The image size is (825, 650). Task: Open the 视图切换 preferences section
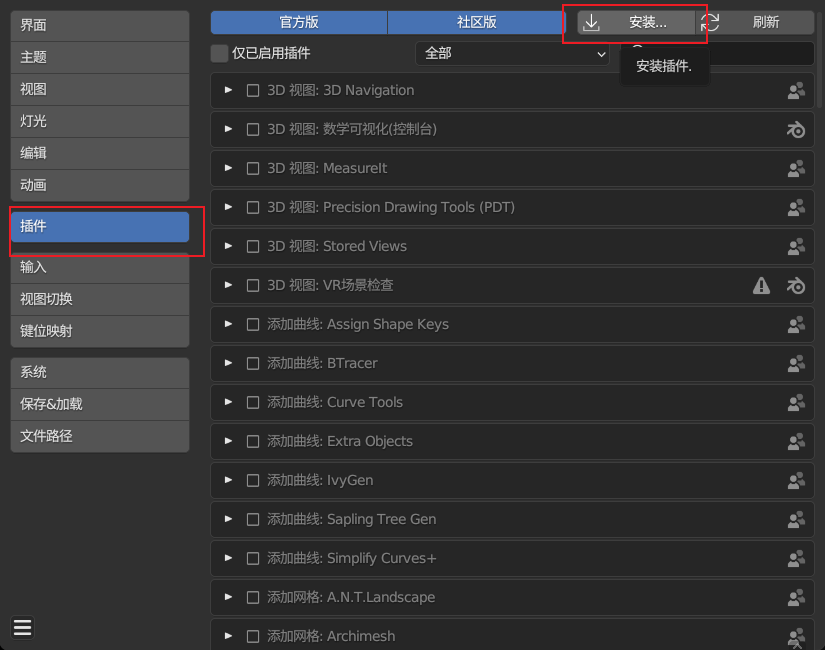[x=100, y=299]
